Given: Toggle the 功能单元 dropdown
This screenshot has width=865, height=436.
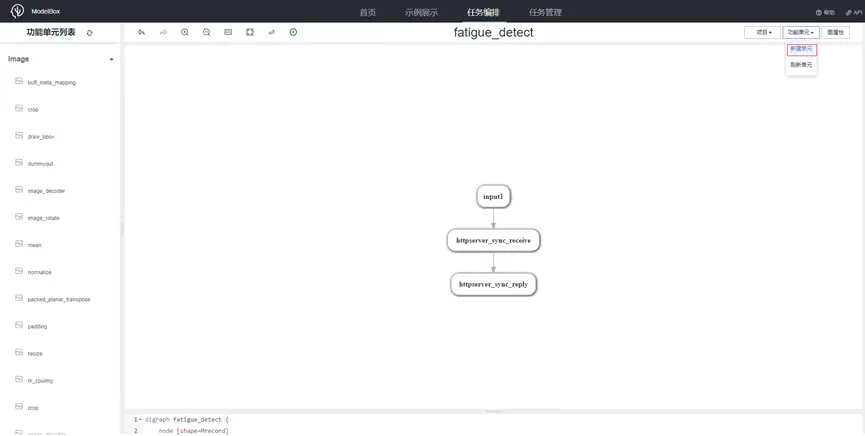Looking at the screenshot, I should [x=800, y=33].
